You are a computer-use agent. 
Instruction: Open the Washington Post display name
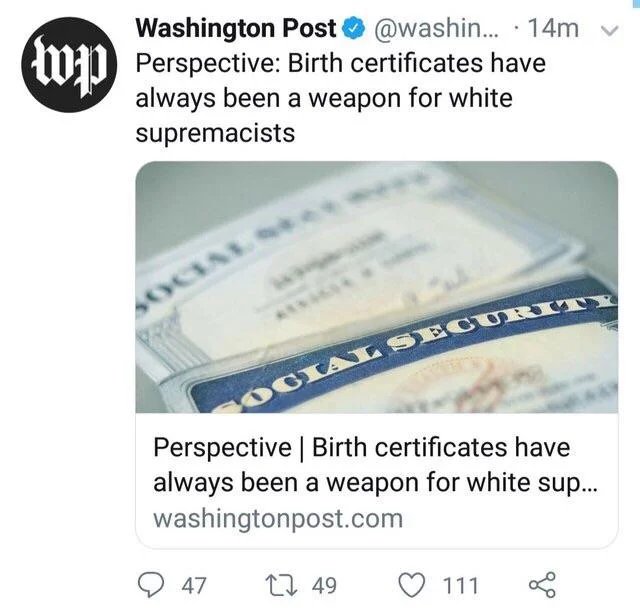[x=236, y=29]
